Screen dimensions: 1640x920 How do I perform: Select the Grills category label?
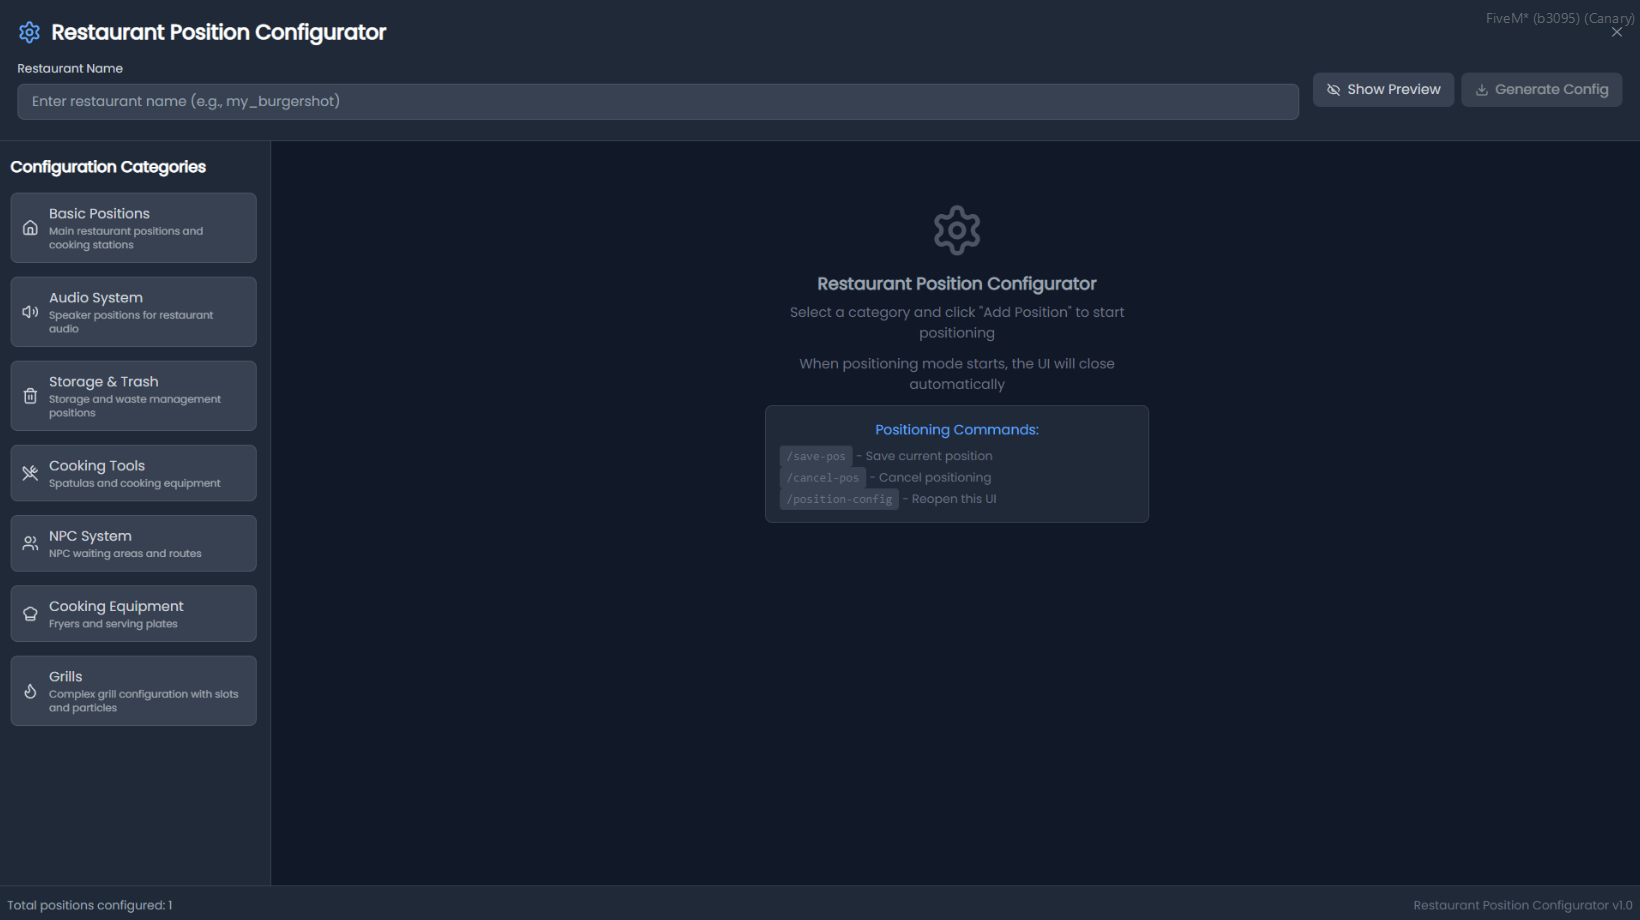(66, 677)
